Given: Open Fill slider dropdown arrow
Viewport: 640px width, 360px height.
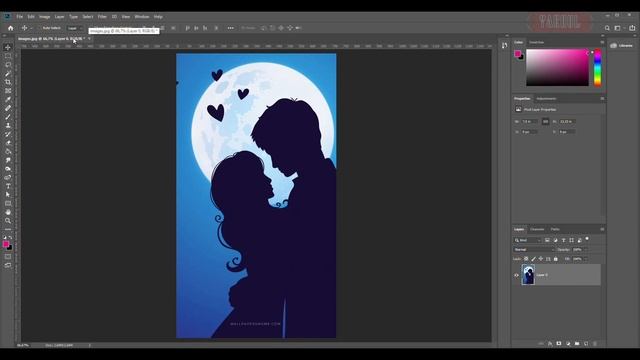Looking at the screenshot, I should click(x=585, y=259).
